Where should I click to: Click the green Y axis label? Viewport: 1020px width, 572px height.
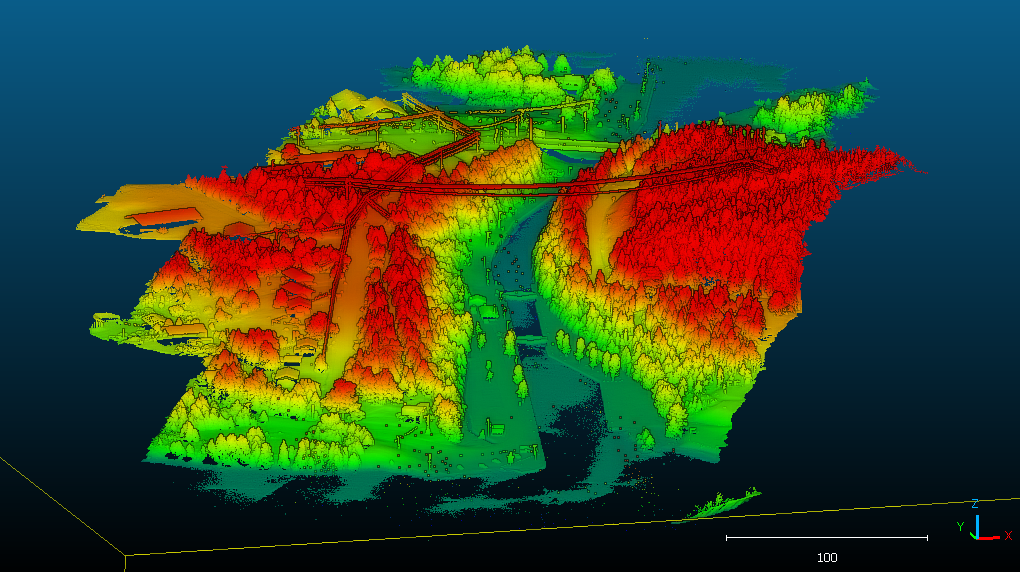point(960,525)
